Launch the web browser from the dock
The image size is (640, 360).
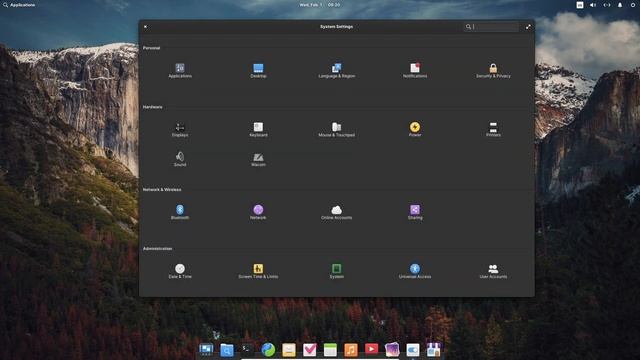coord(268,349)
